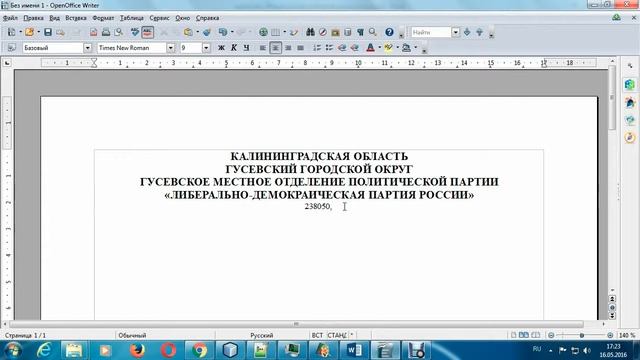
Task: Toggle Bold (Ж) formatting
Action: point(221,48)
